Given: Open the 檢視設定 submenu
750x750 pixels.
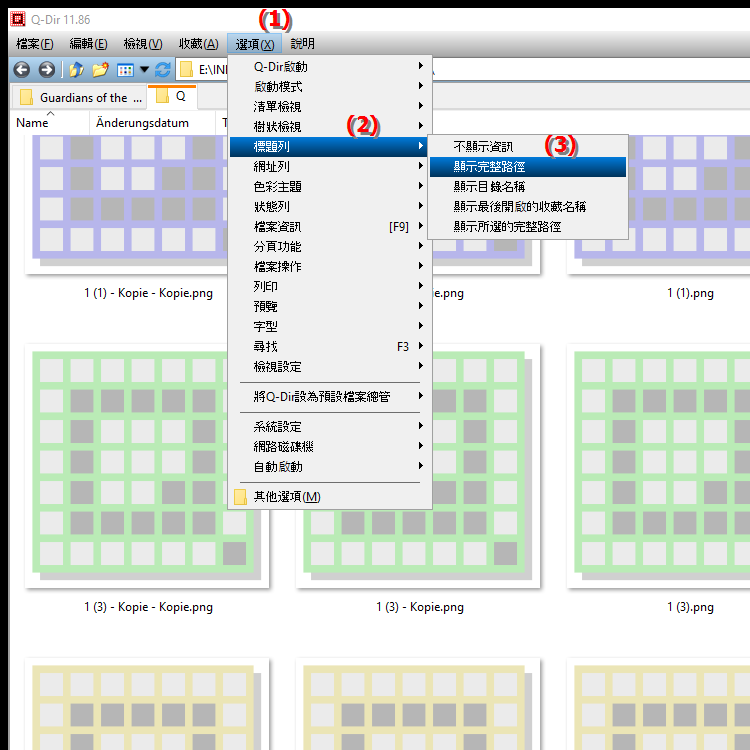Looking at the screenshot, I should click(330, 367).
